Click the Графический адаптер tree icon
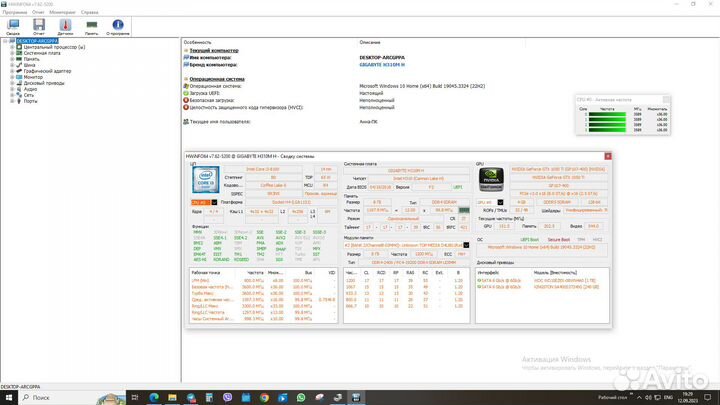The width and height of the screenshot is (720, 405). pyautogui.click(x=19, y=71)
